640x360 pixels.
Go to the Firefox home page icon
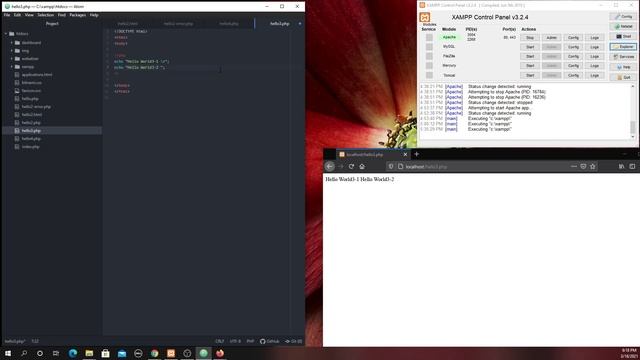coord(362,167)
